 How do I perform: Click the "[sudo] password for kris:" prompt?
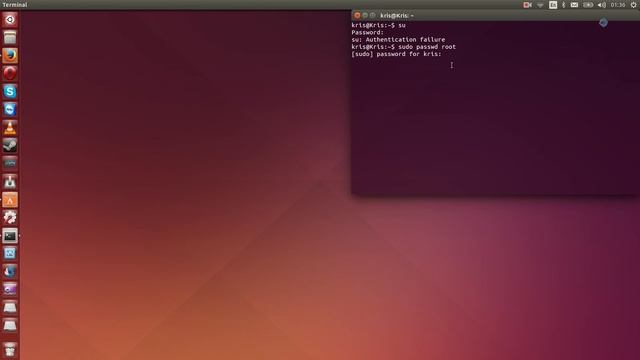tap(396, 54)
